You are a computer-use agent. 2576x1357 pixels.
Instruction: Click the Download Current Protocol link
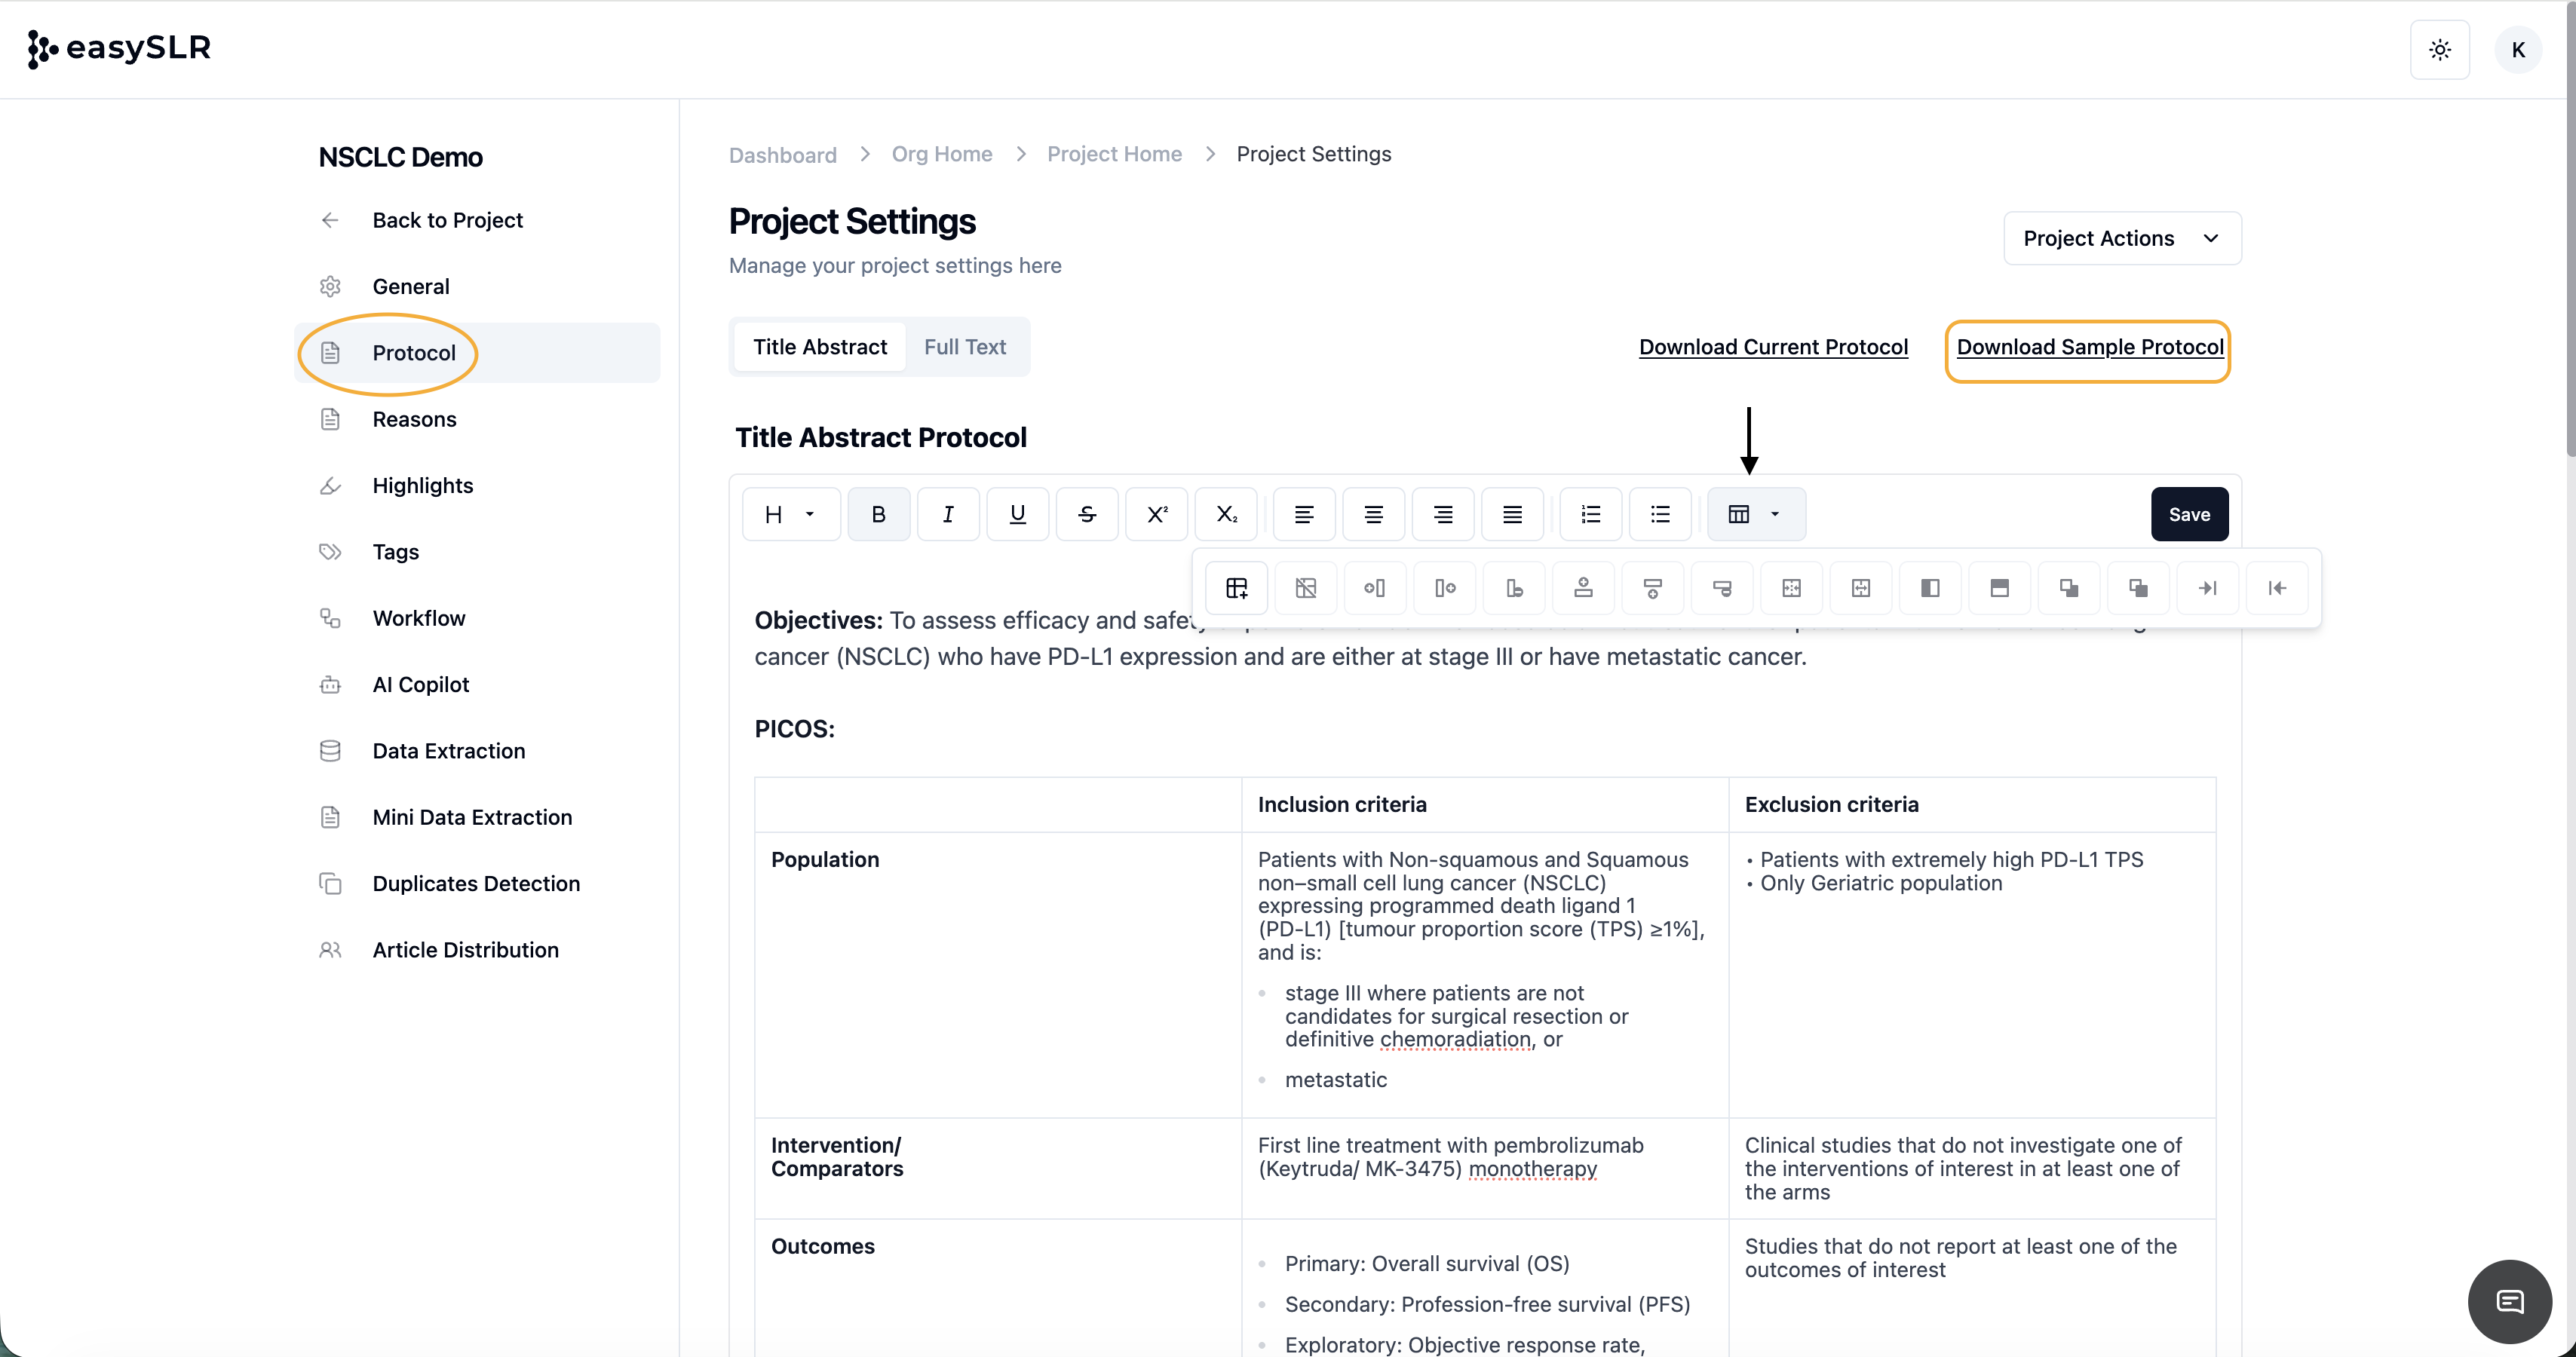tap(1773, 347)
